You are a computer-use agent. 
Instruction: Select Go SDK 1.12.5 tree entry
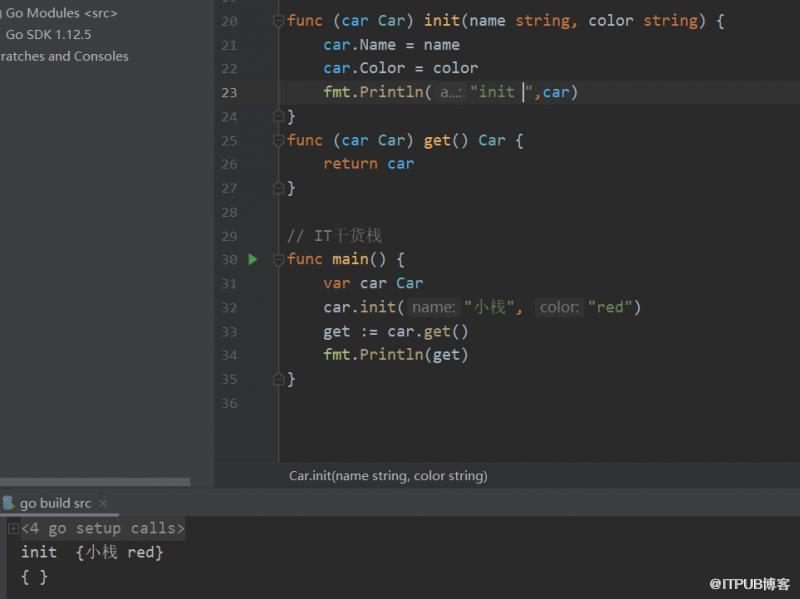tap(48, 35)
